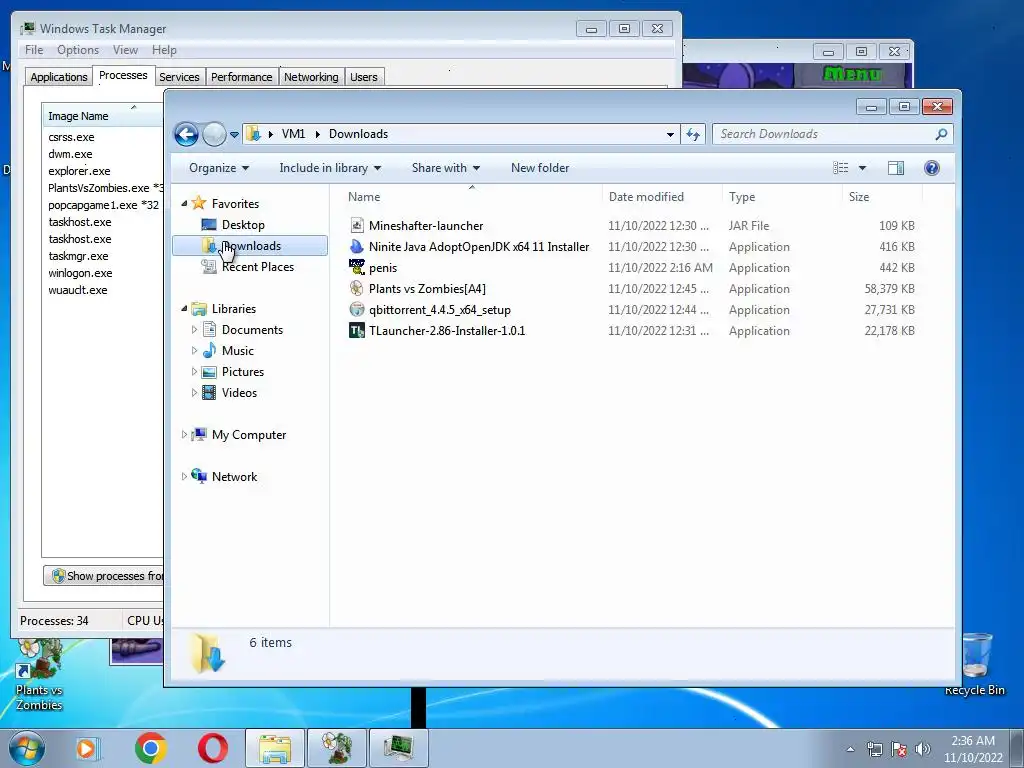Toggle the preview pane
This screenshot has width=1024, height=768.
[x=896, y=168]
